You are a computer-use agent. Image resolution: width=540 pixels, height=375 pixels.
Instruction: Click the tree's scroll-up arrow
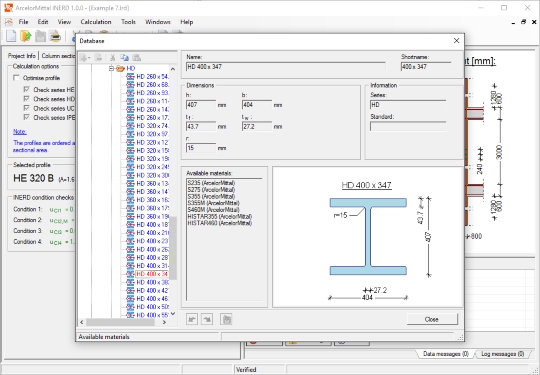[173, 69]
